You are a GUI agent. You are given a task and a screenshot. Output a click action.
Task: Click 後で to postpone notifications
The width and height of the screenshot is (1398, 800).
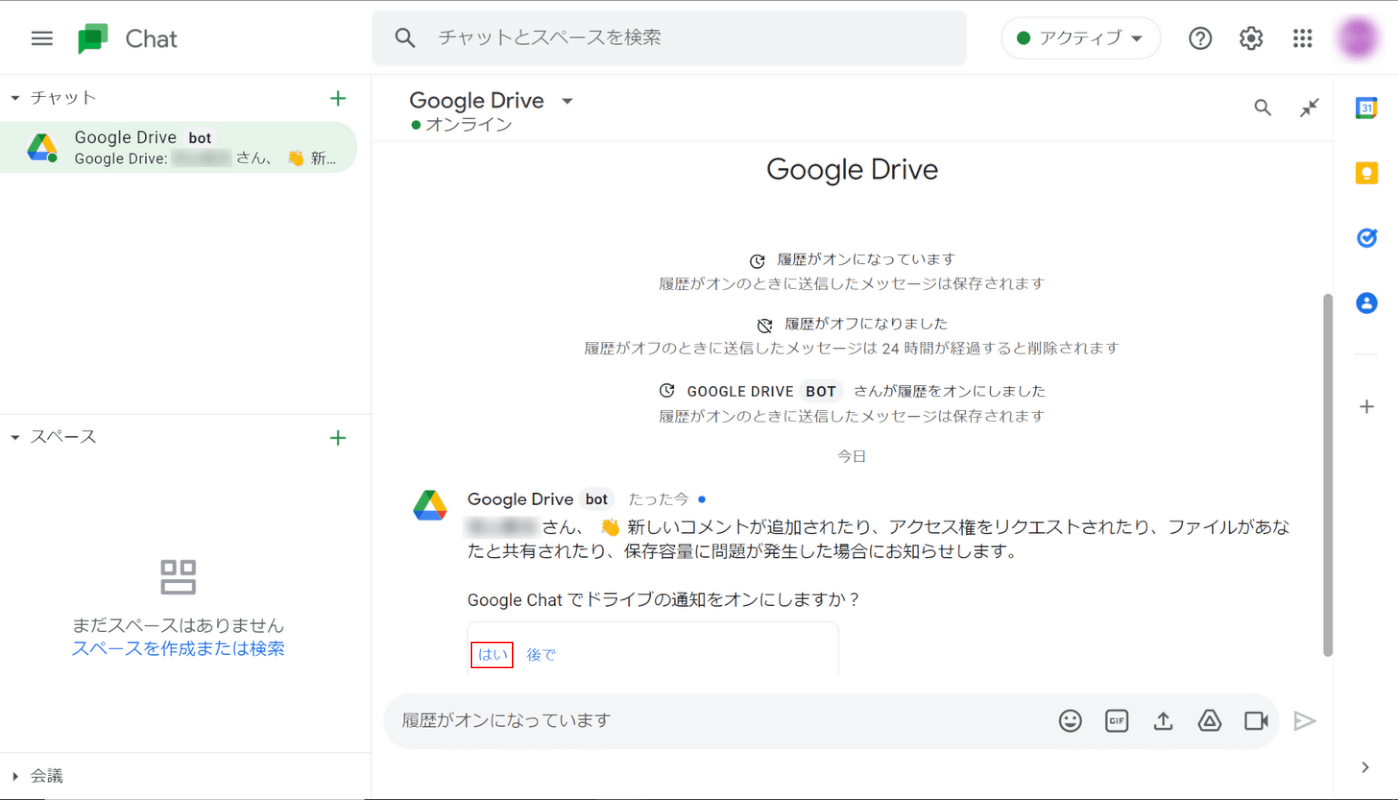pyautogui.click(x=541, y=655)
